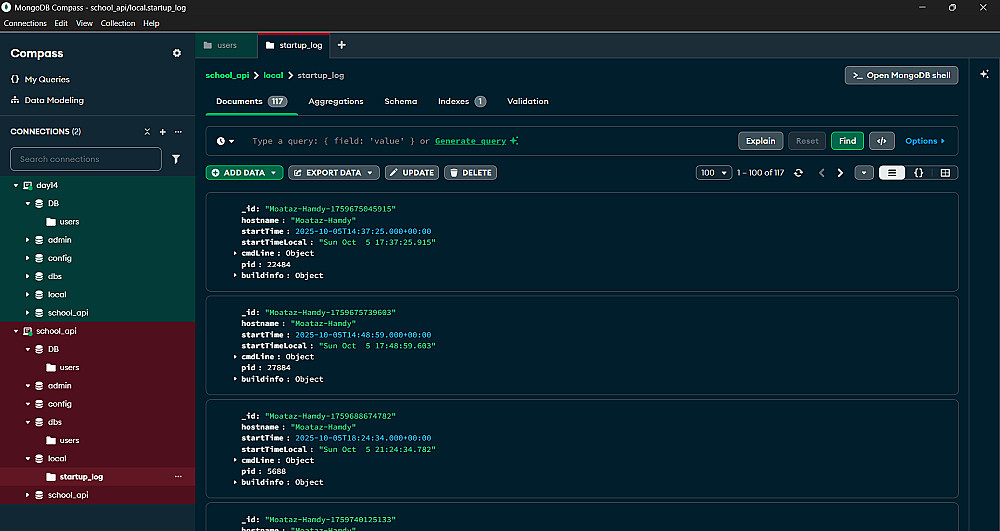Click the Open MongoDB shell button
The height and width of the screenshot is (531, 1000).
(901, 75)
